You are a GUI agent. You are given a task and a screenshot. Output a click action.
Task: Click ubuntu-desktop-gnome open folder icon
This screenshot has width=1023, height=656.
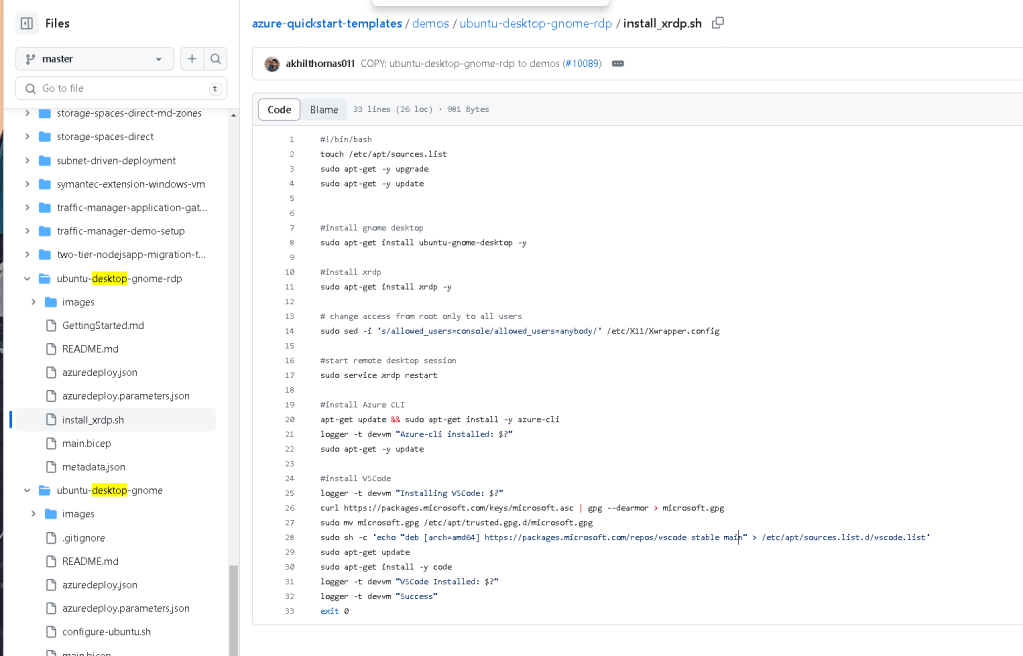click(x=45, y=490)
